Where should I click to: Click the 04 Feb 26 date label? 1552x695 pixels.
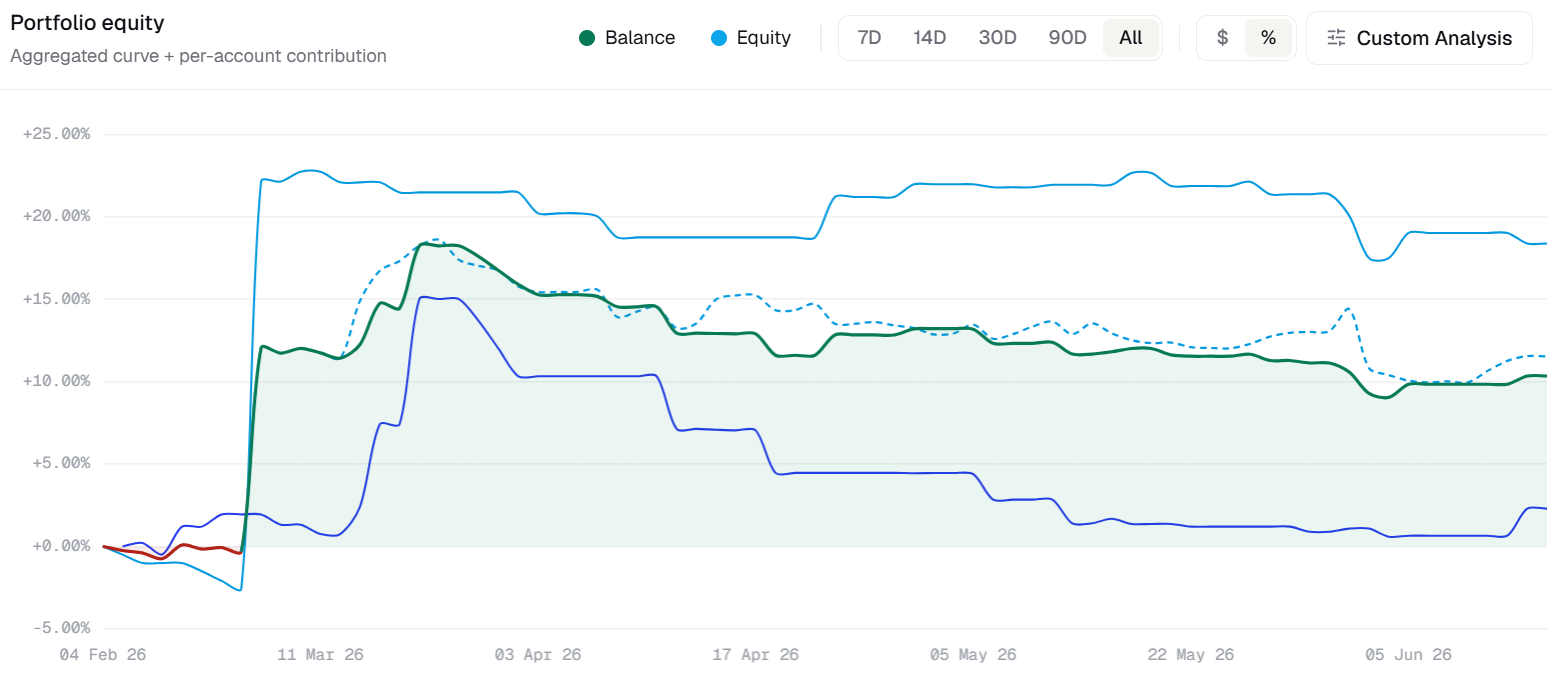[x=103, y=655]
